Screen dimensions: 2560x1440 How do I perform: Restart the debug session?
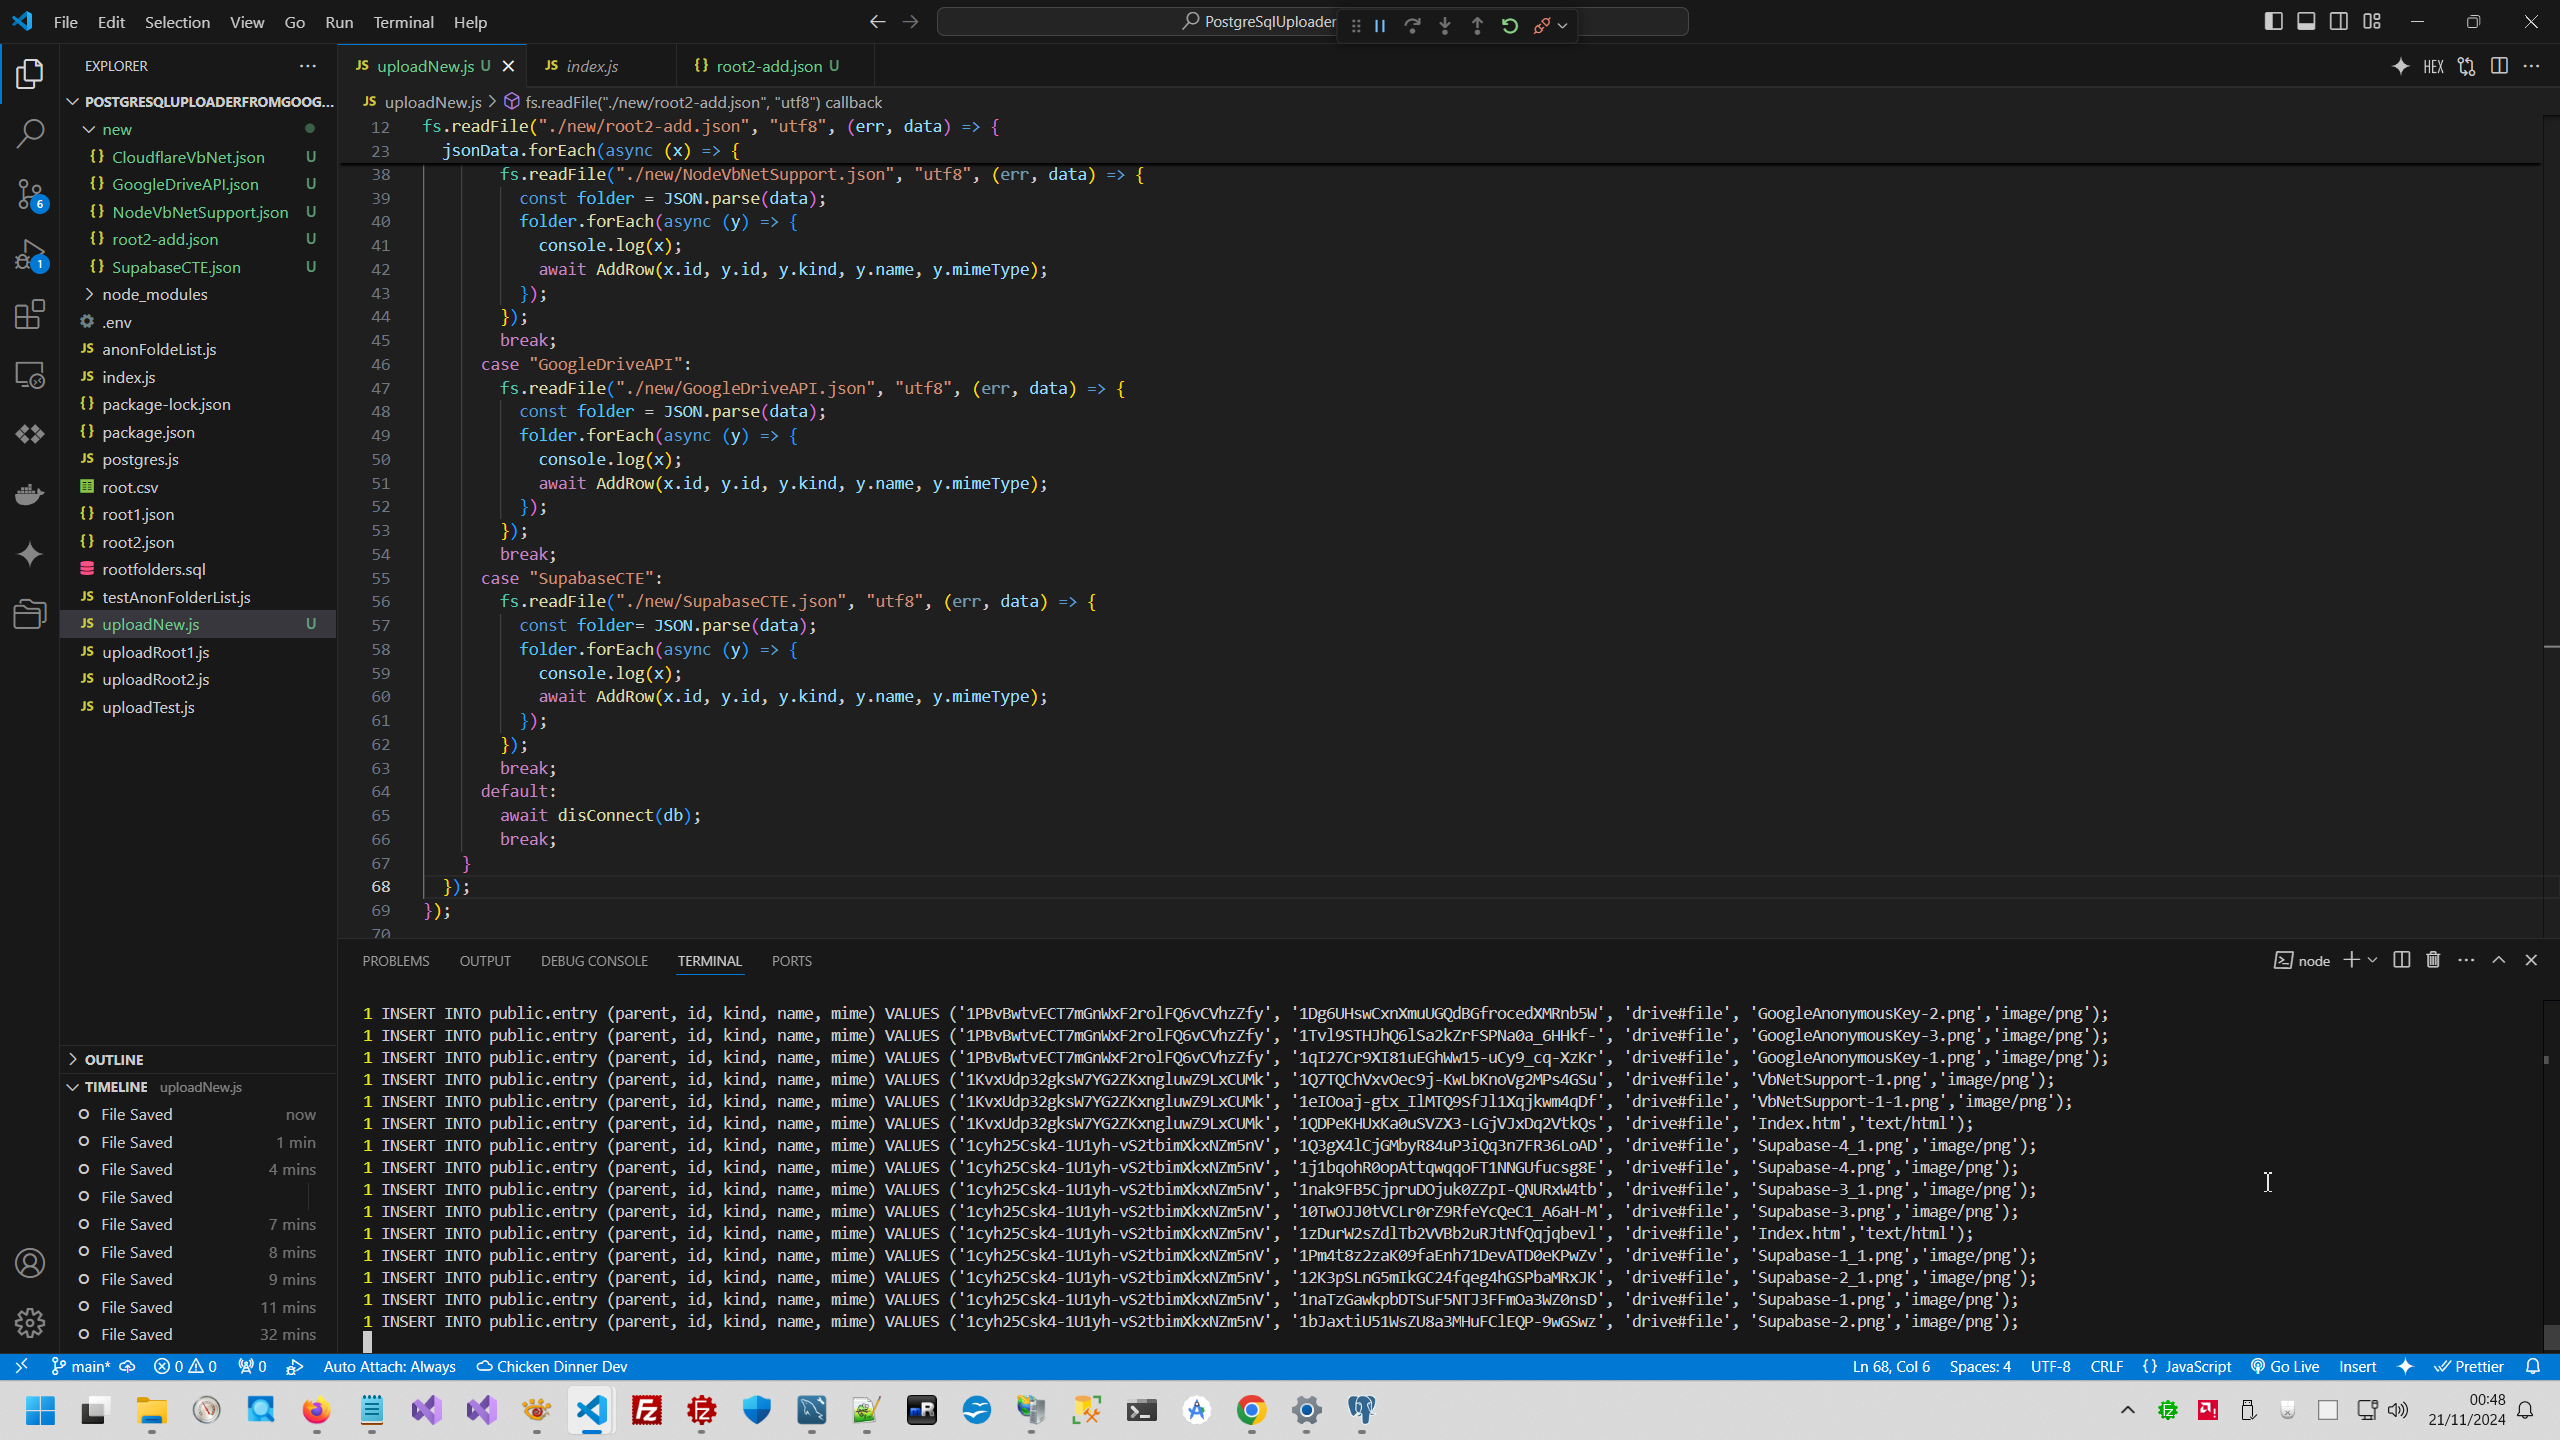[1510, 26]
